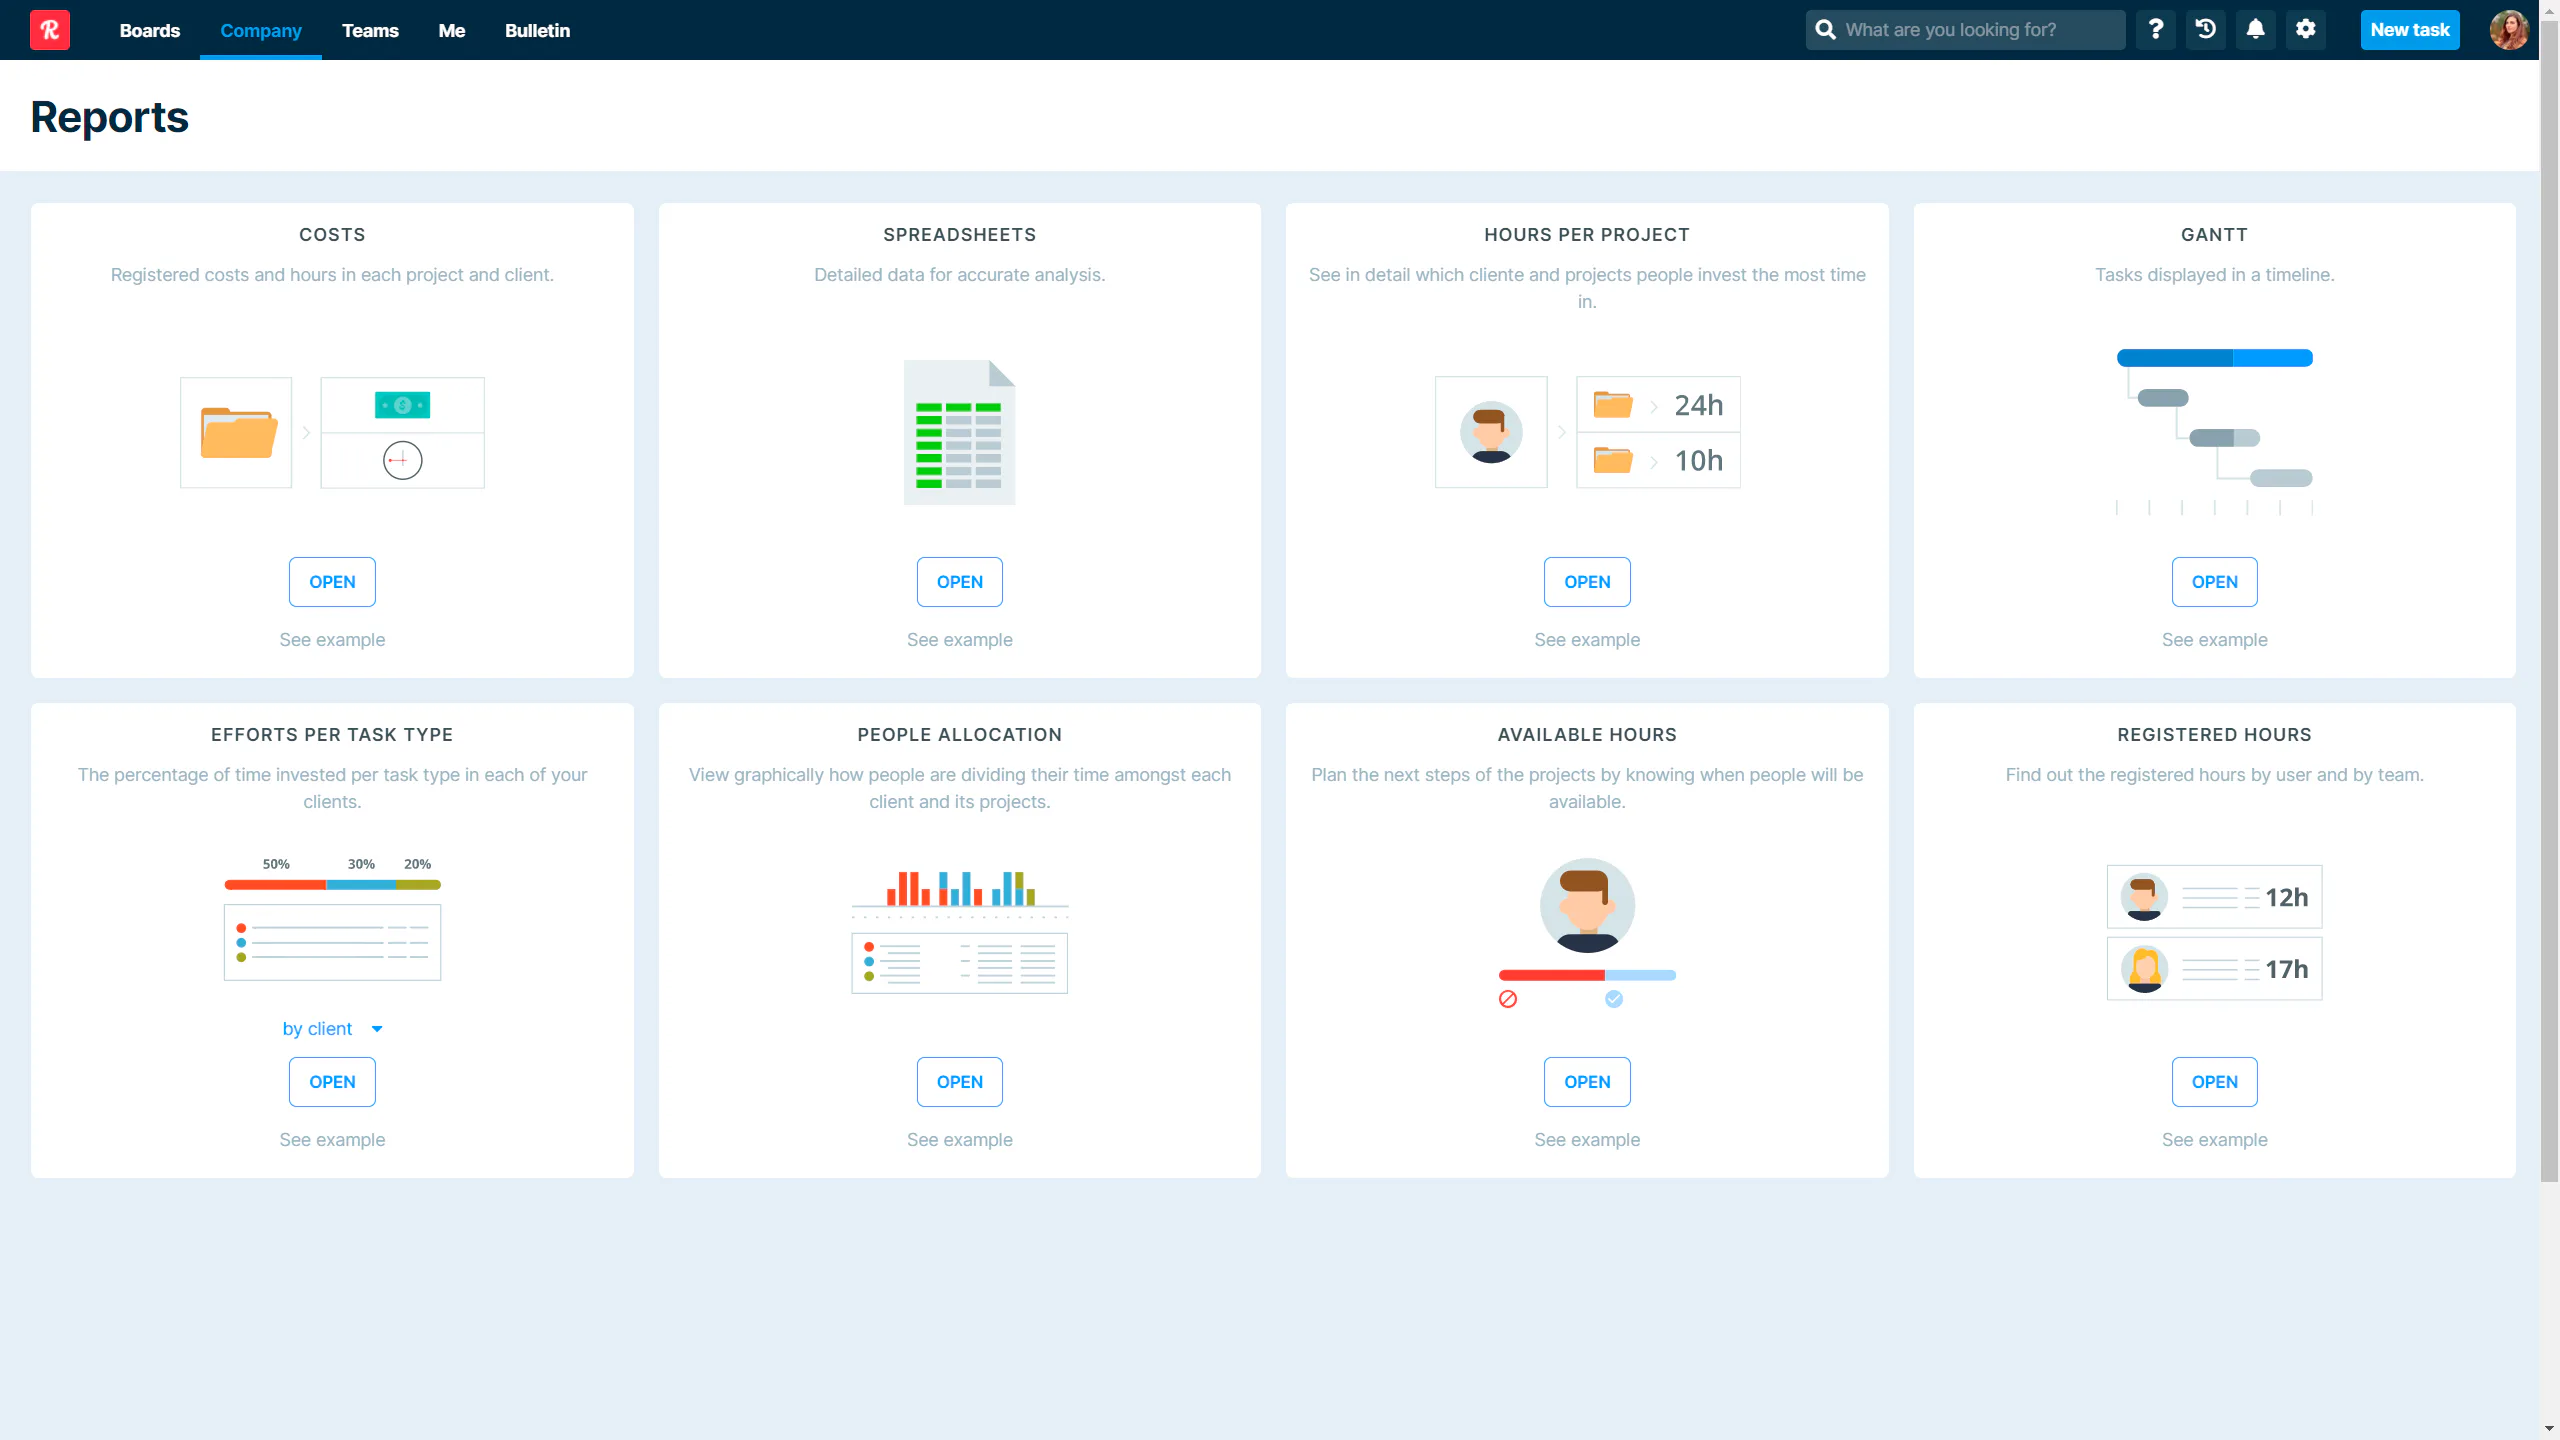Click the 17h registered hours user row
The image size is (2560, 1440).
2214,969
